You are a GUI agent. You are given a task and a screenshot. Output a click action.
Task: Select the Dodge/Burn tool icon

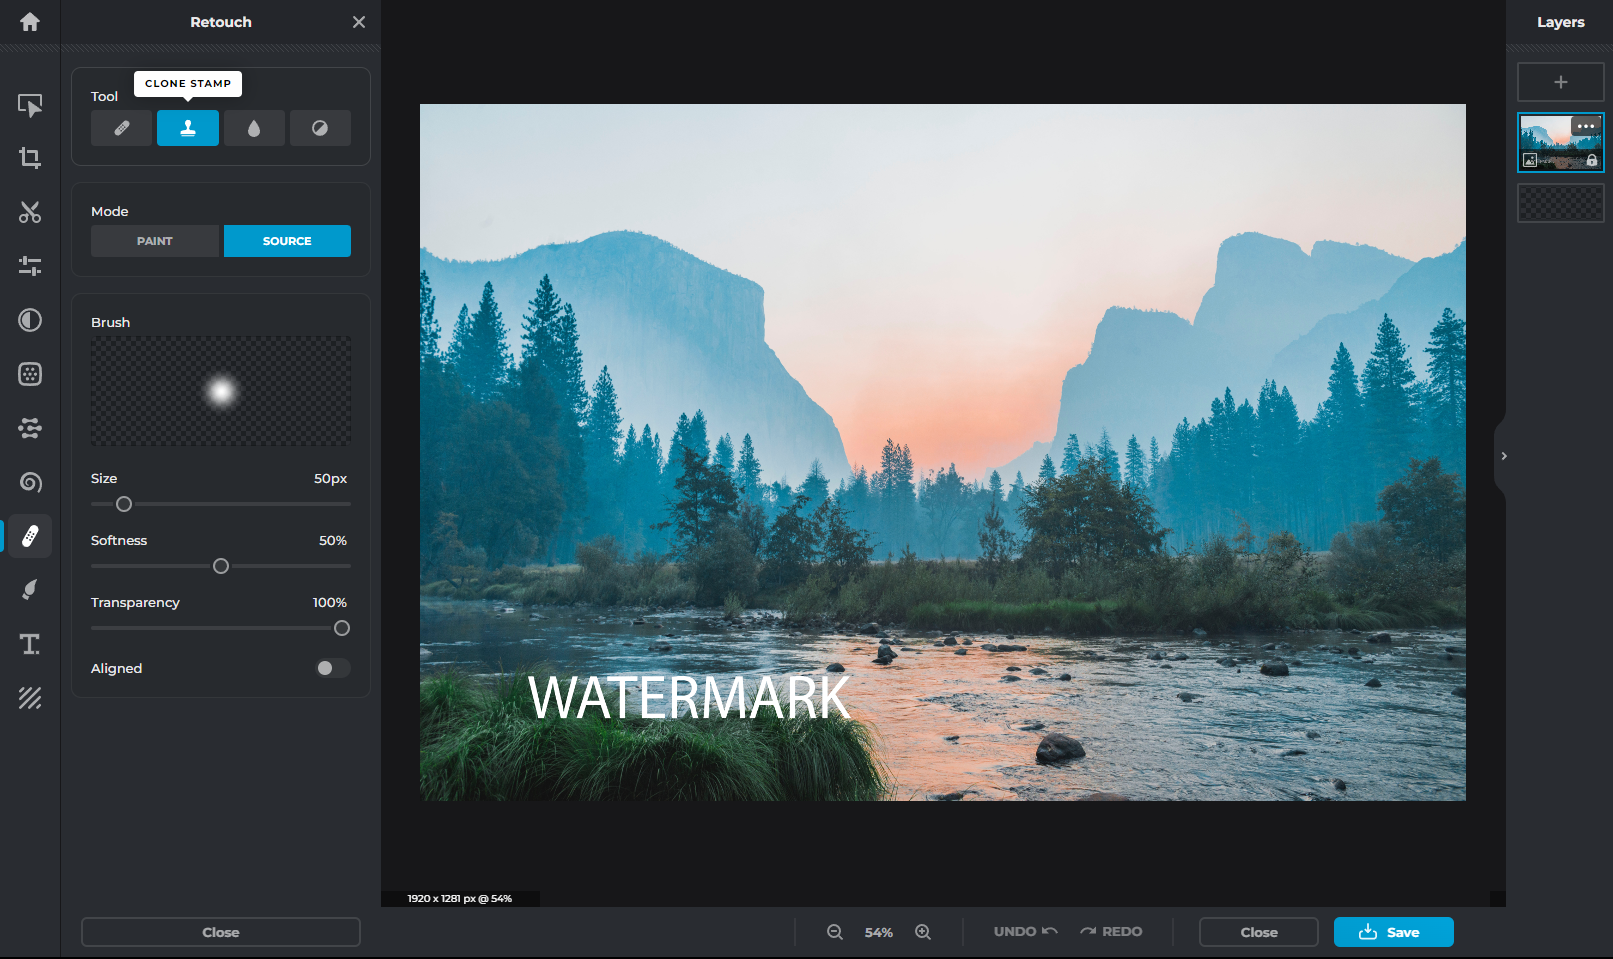tap(320, 128)
